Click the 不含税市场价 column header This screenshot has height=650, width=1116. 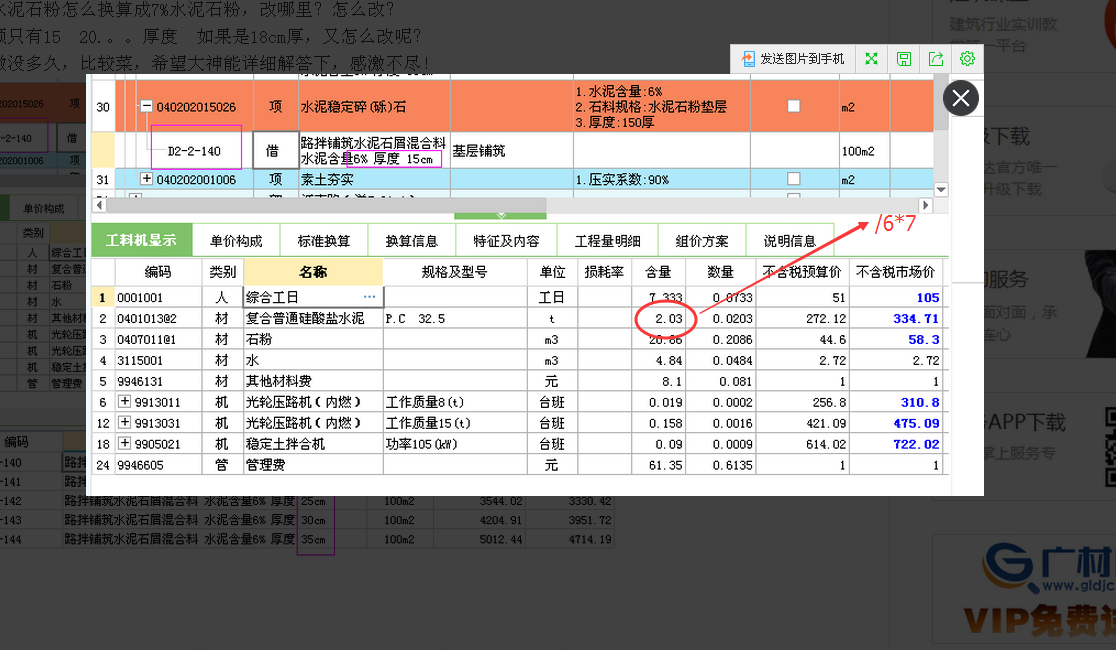895,272
